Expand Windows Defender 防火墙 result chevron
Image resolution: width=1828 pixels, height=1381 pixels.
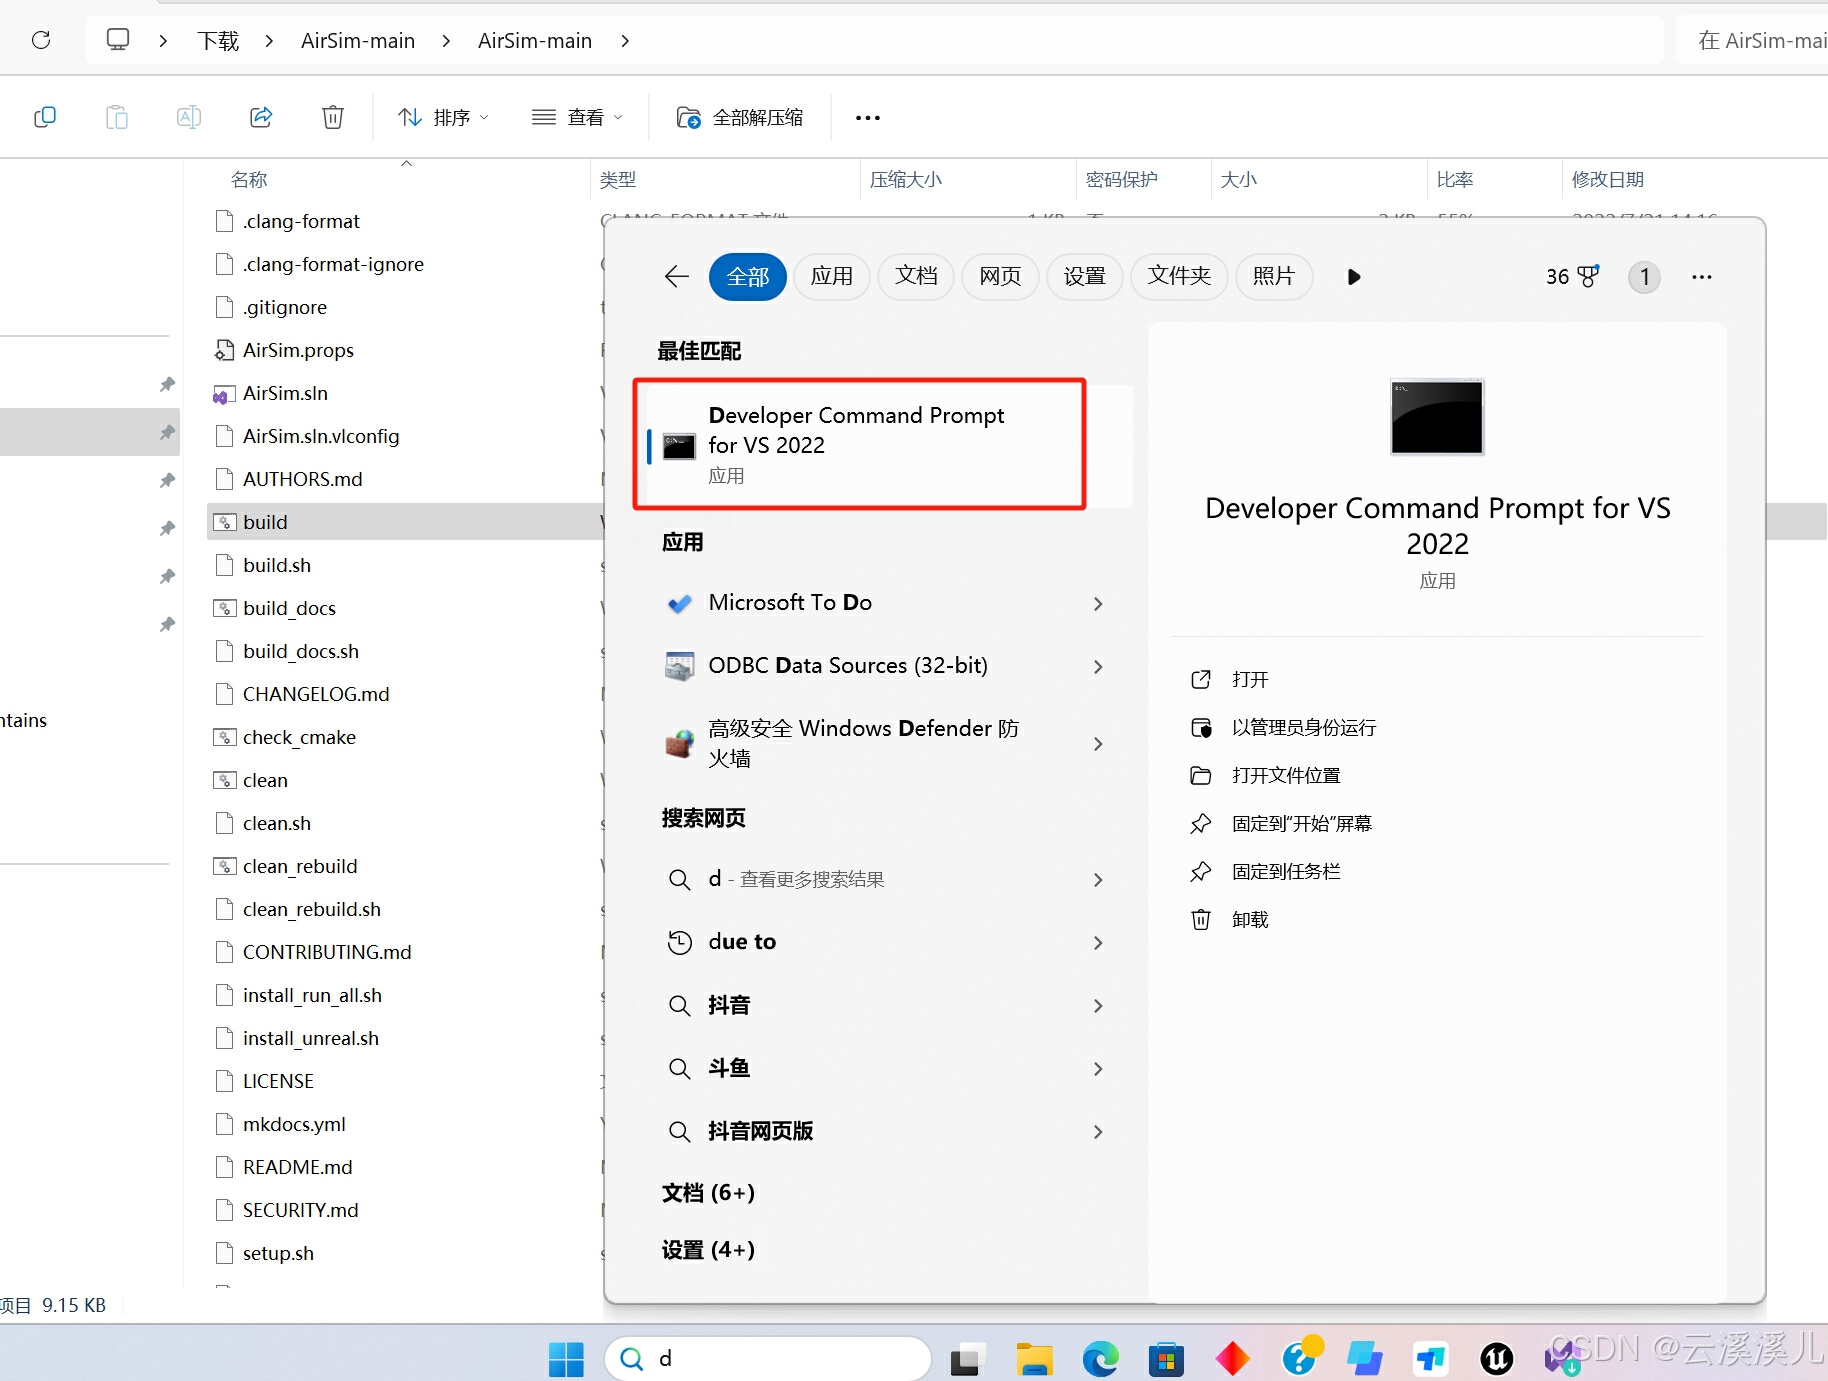pos(1098,743)
